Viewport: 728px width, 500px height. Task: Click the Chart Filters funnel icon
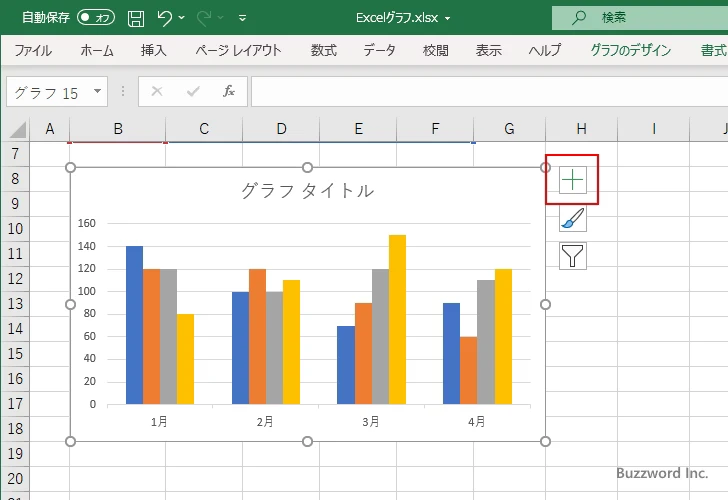573,256
